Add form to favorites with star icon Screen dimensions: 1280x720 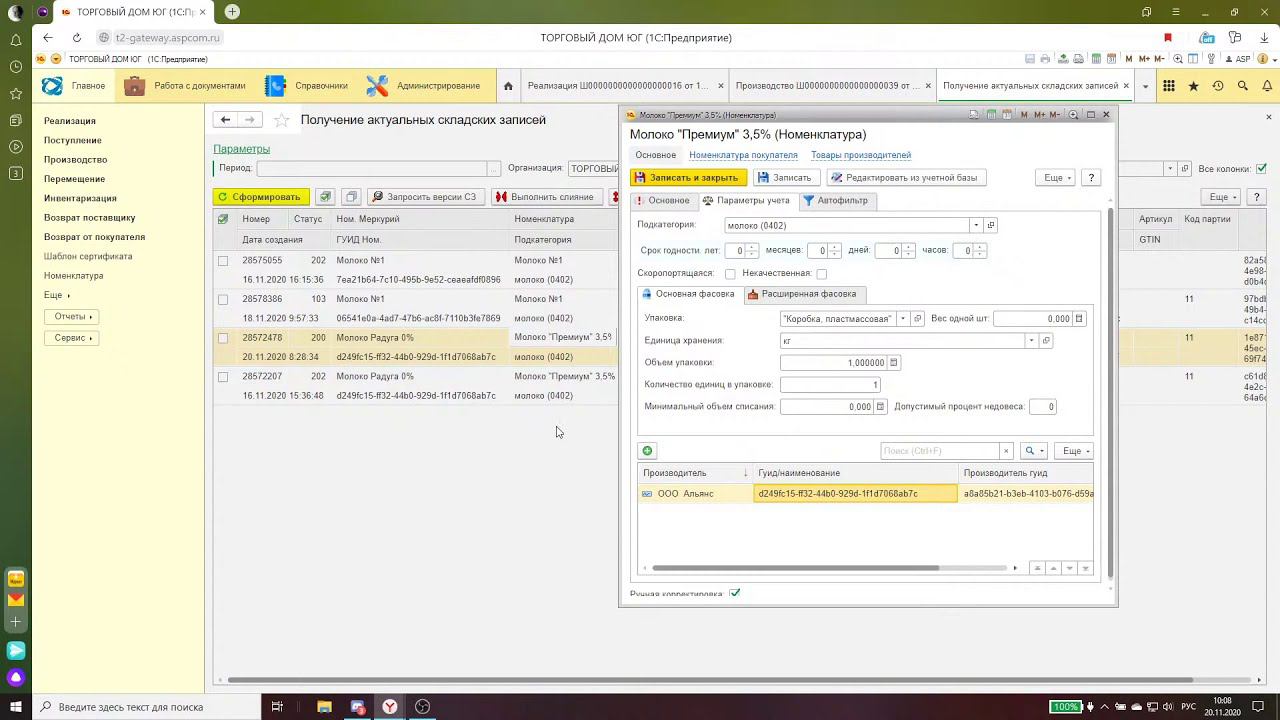(282, 120)
